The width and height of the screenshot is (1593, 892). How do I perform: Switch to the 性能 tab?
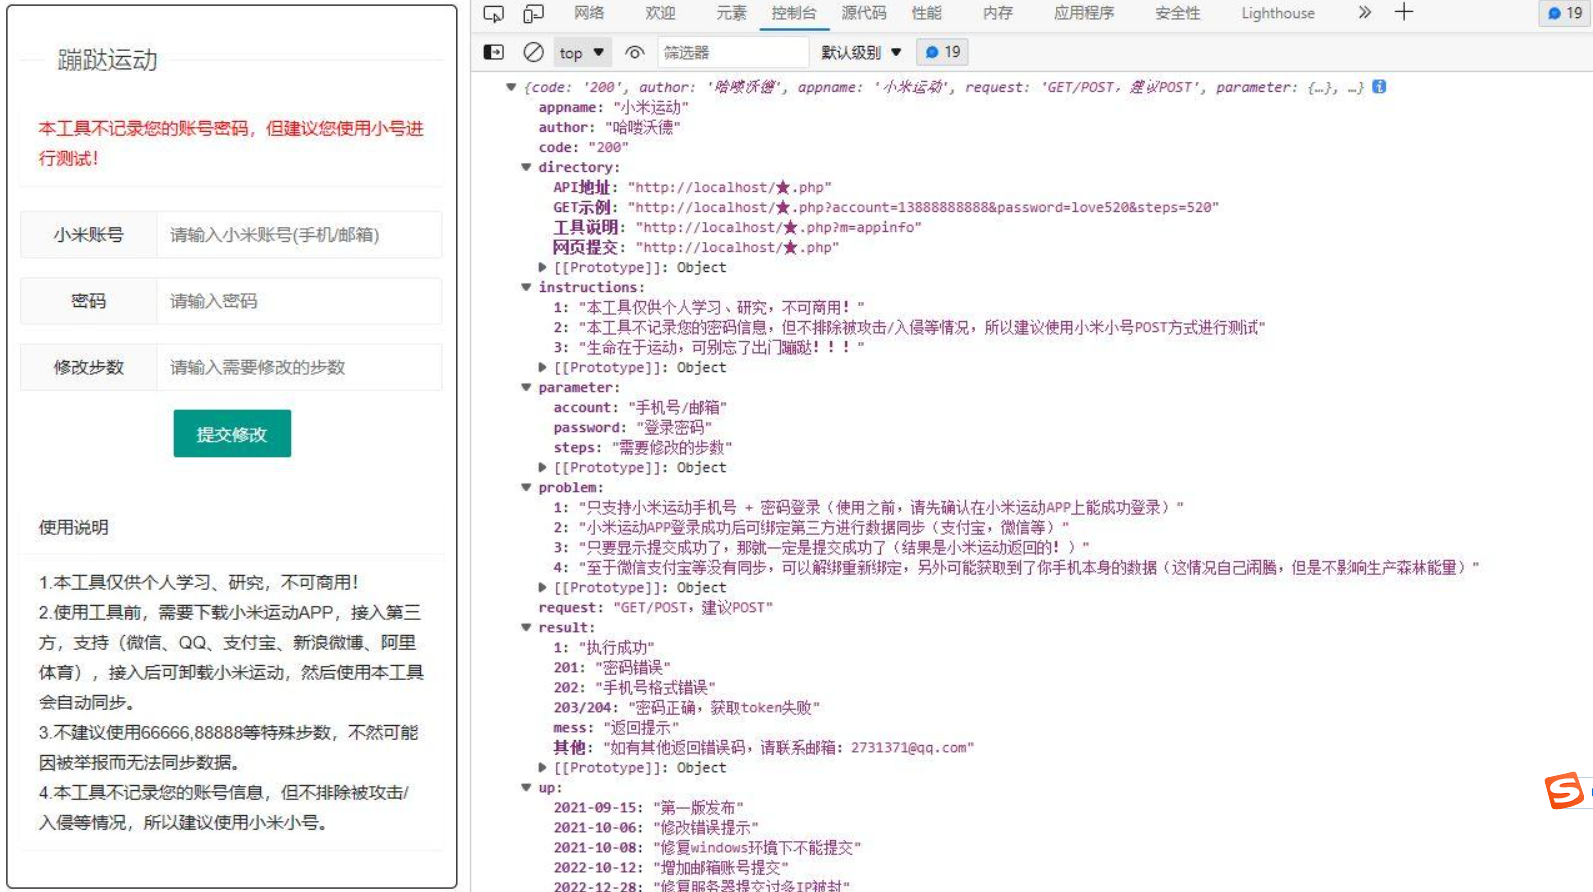tap(927, 13)
